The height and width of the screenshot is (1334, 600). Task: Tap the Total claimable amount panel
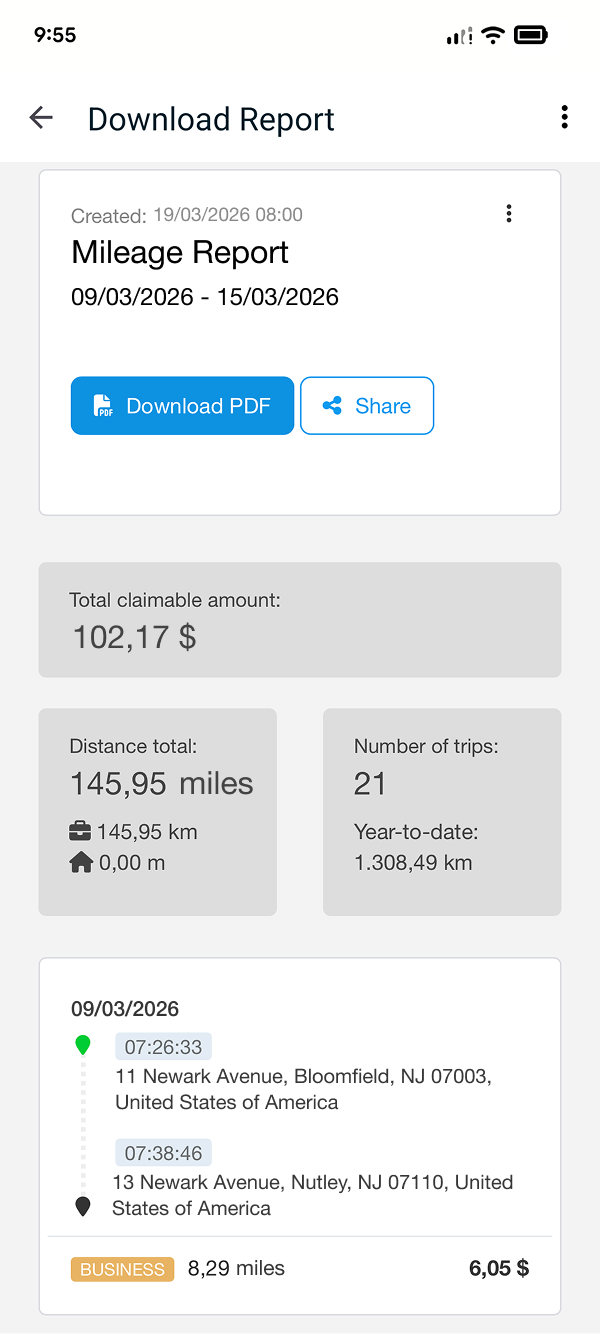coord(300,619)
